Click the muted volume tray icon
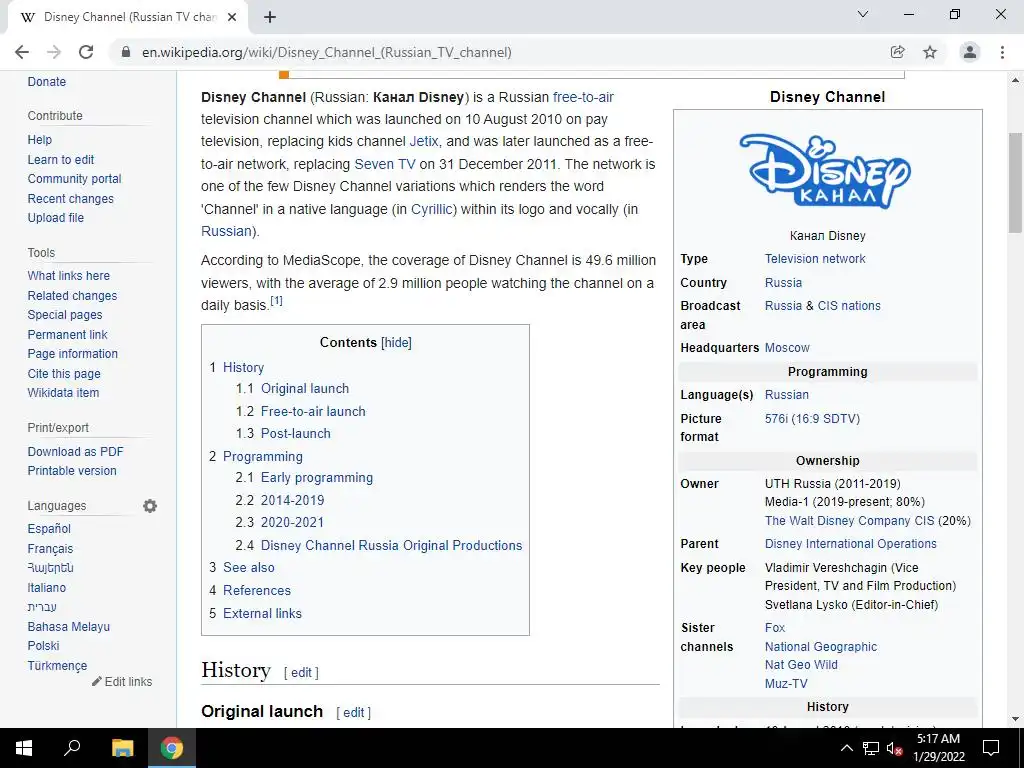The image size is (1024, 768). pyautogui.click(x=894, y=748)
